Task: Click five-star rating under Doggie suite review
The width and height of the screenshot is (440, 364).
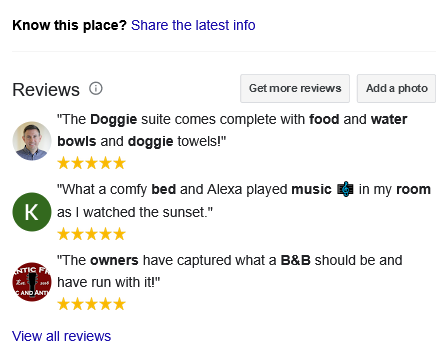Action: click(91, 163)
